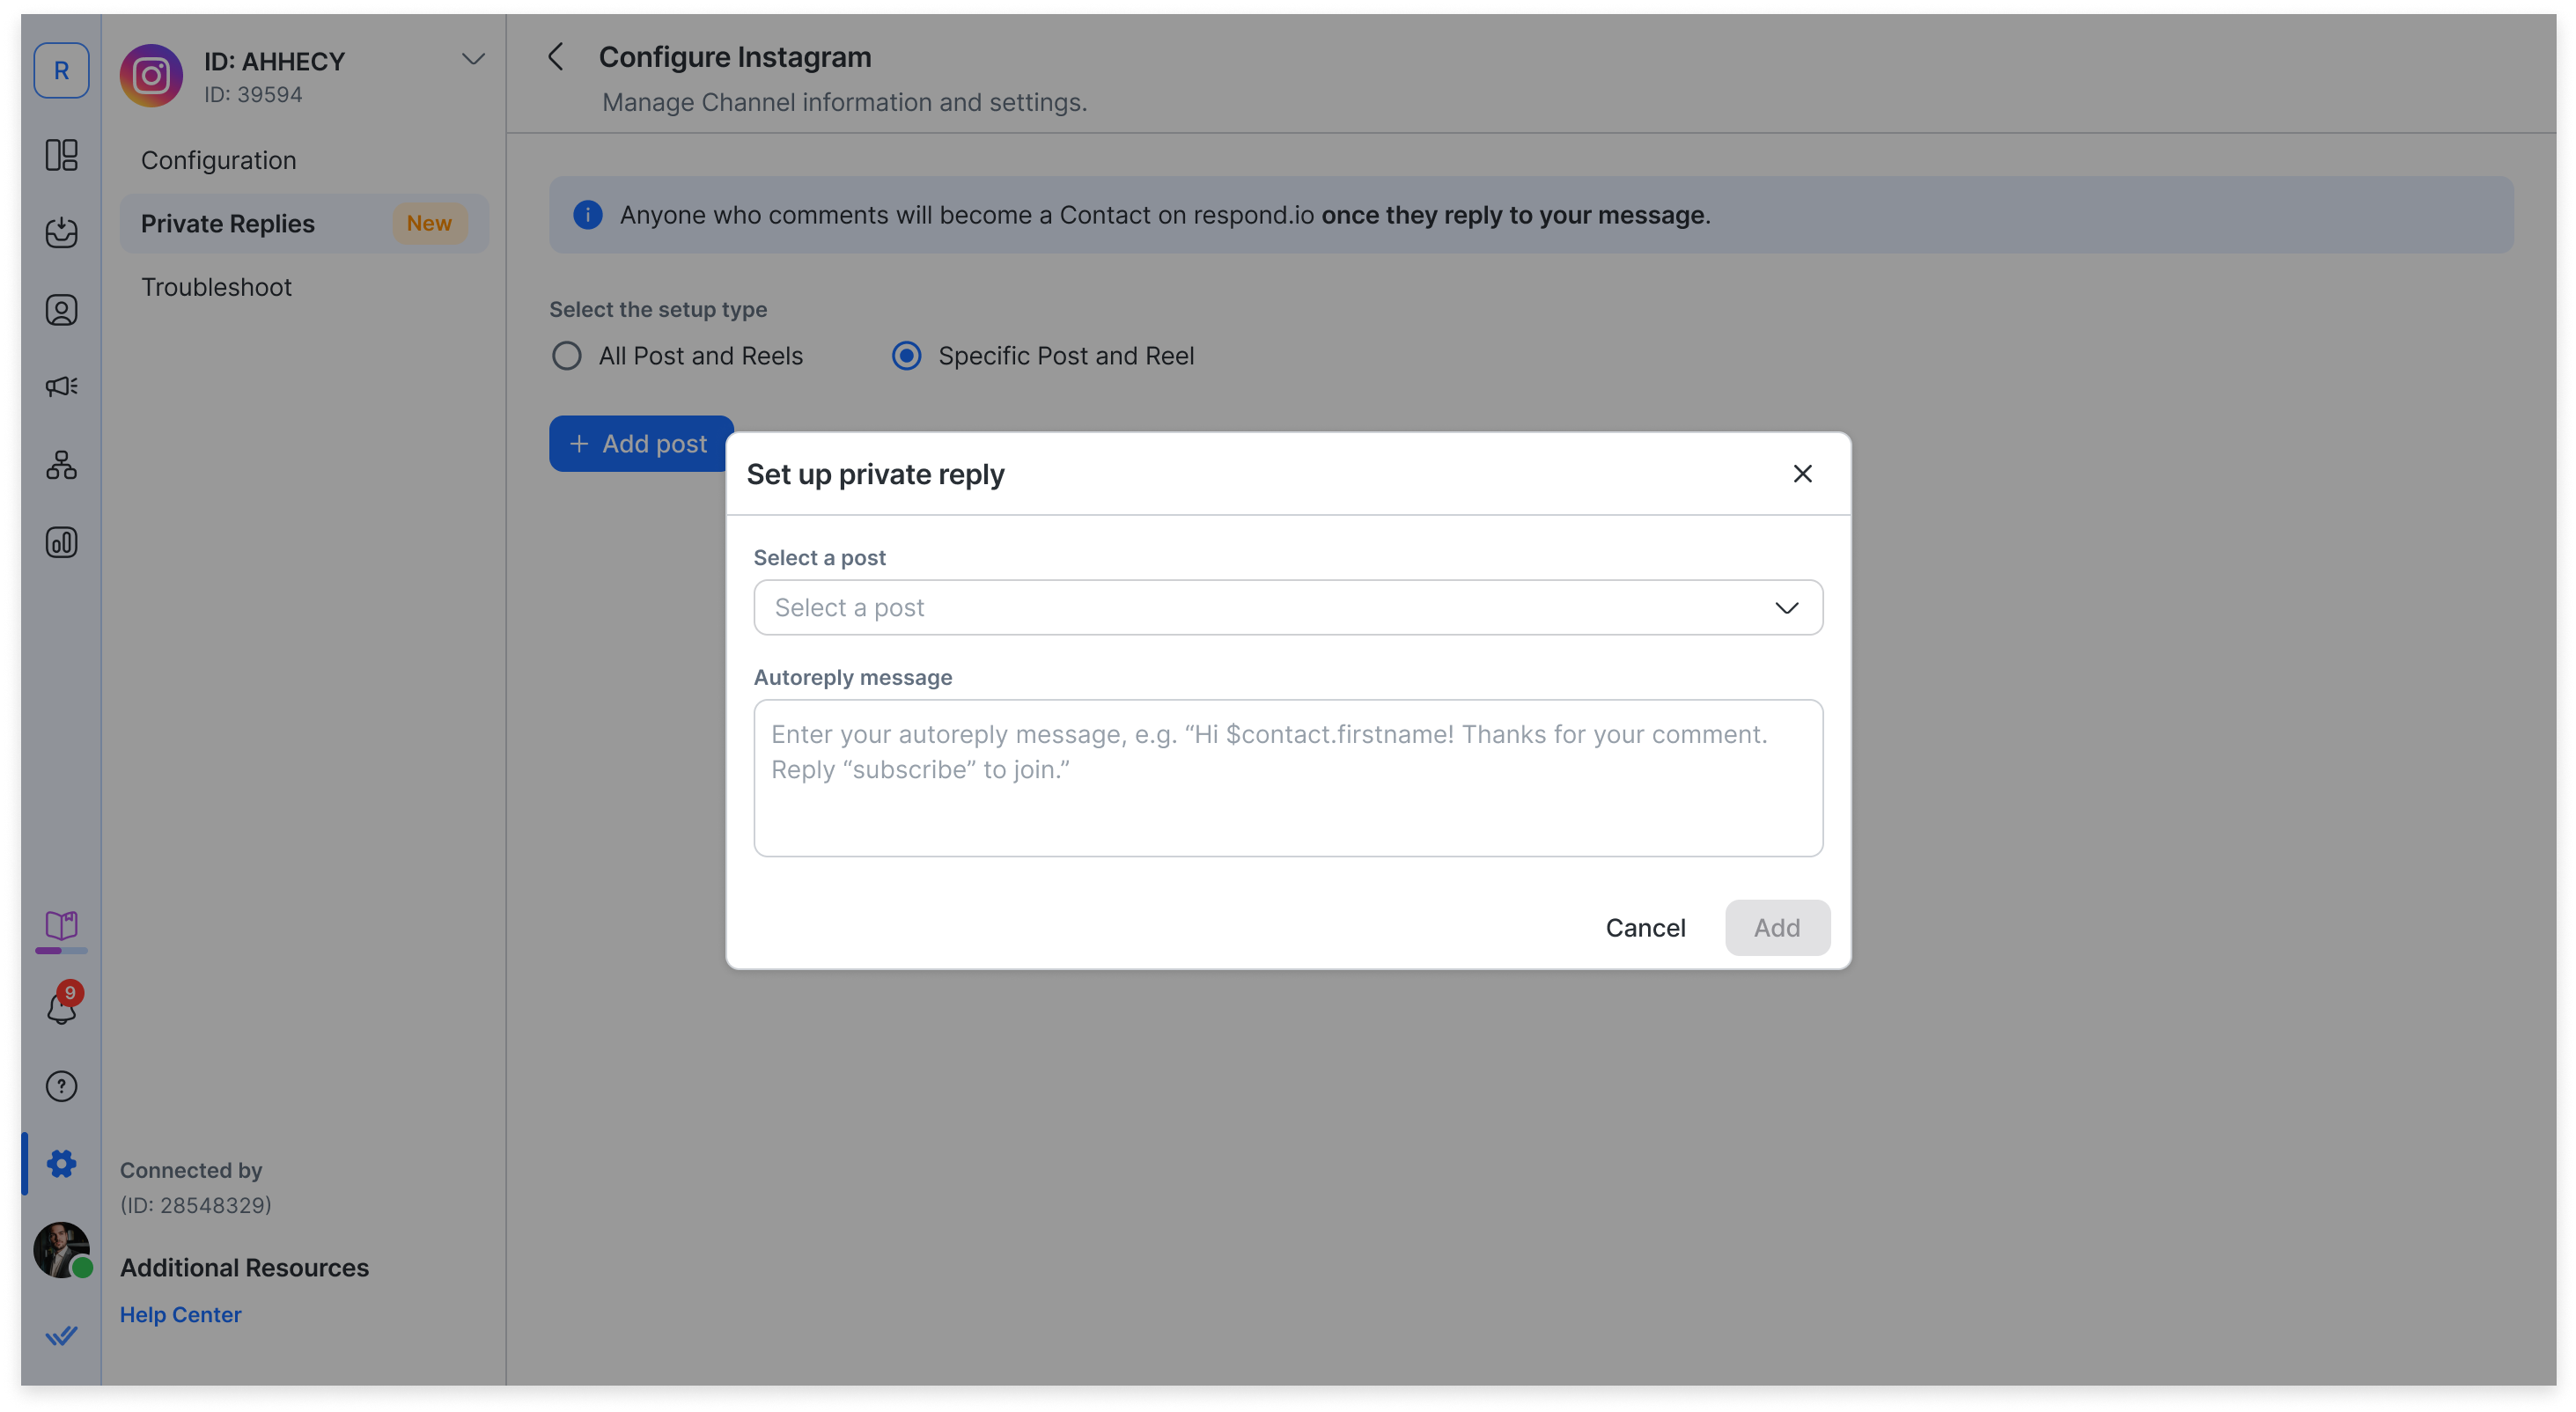
Task: Open the Troubleshoot menu item
Action: pyautogui.click(x=216, y=287)
